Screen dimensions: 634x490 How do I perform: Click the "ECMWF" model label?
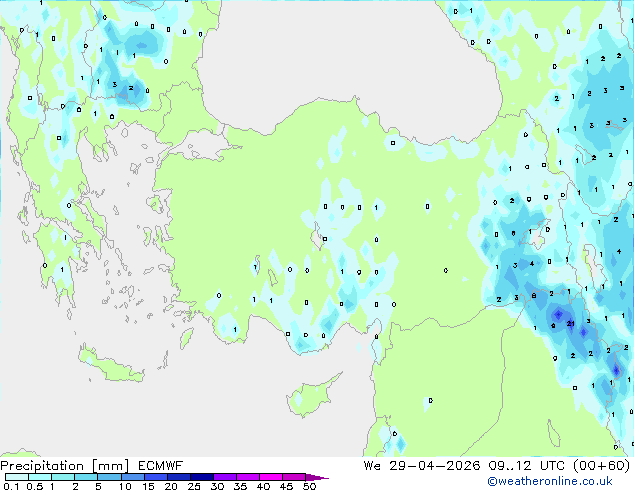tap(161, 466)
